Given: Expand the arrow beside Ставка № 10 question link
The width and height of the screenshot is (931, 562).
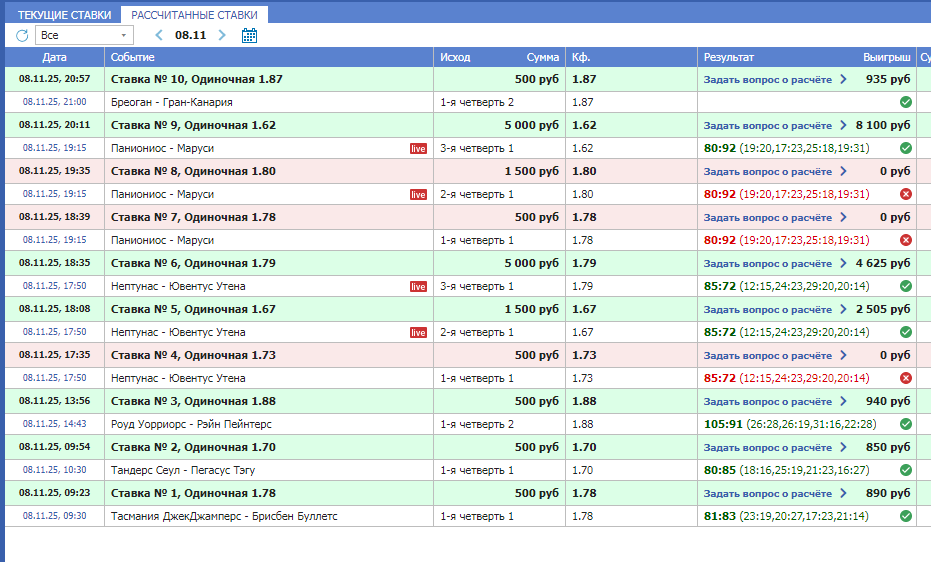Looking at the screenshot, I should pos(843,79).
